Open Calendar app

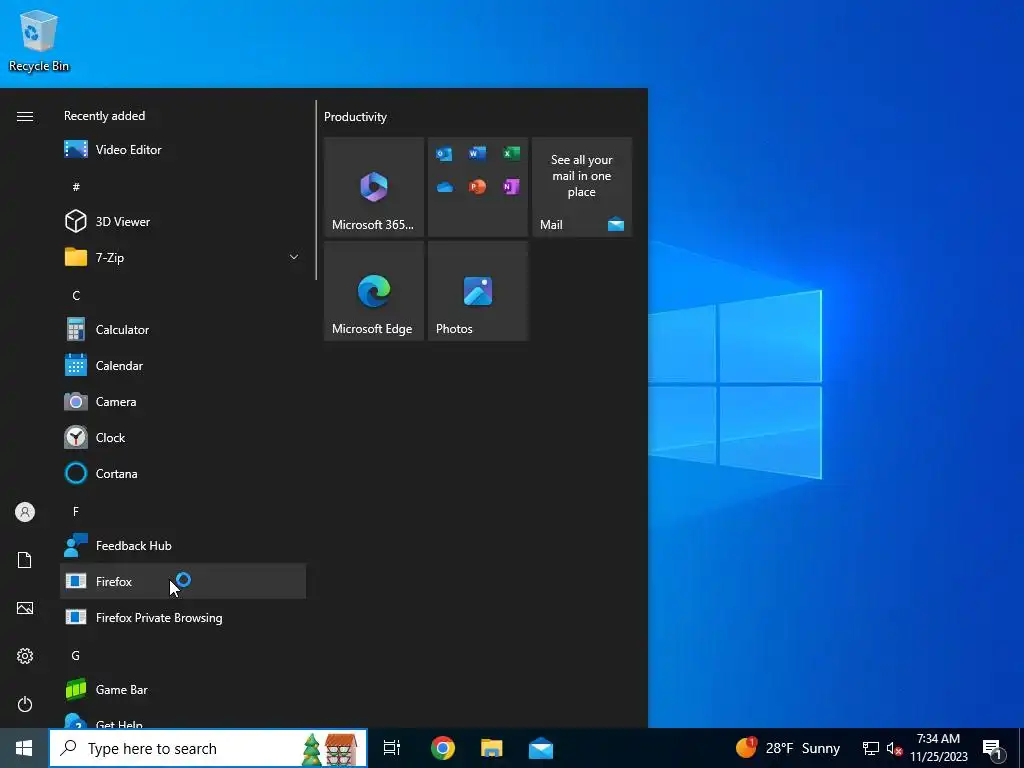coord(183,366)
